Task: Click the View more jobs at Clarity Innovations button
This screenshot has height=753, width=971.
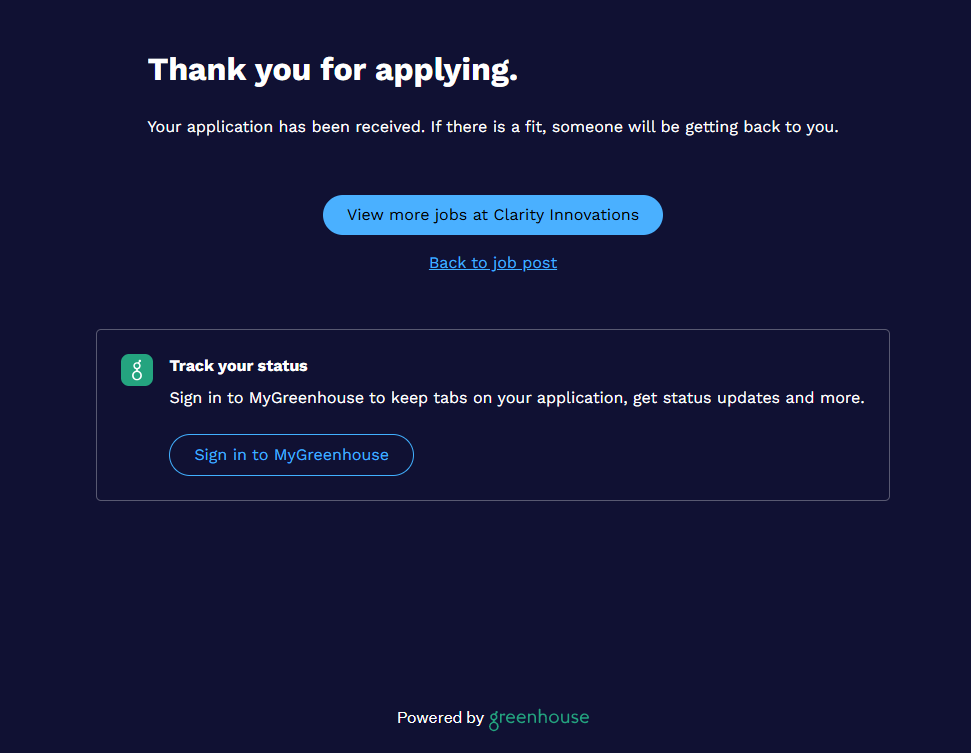Action: (x=492, y=215)
